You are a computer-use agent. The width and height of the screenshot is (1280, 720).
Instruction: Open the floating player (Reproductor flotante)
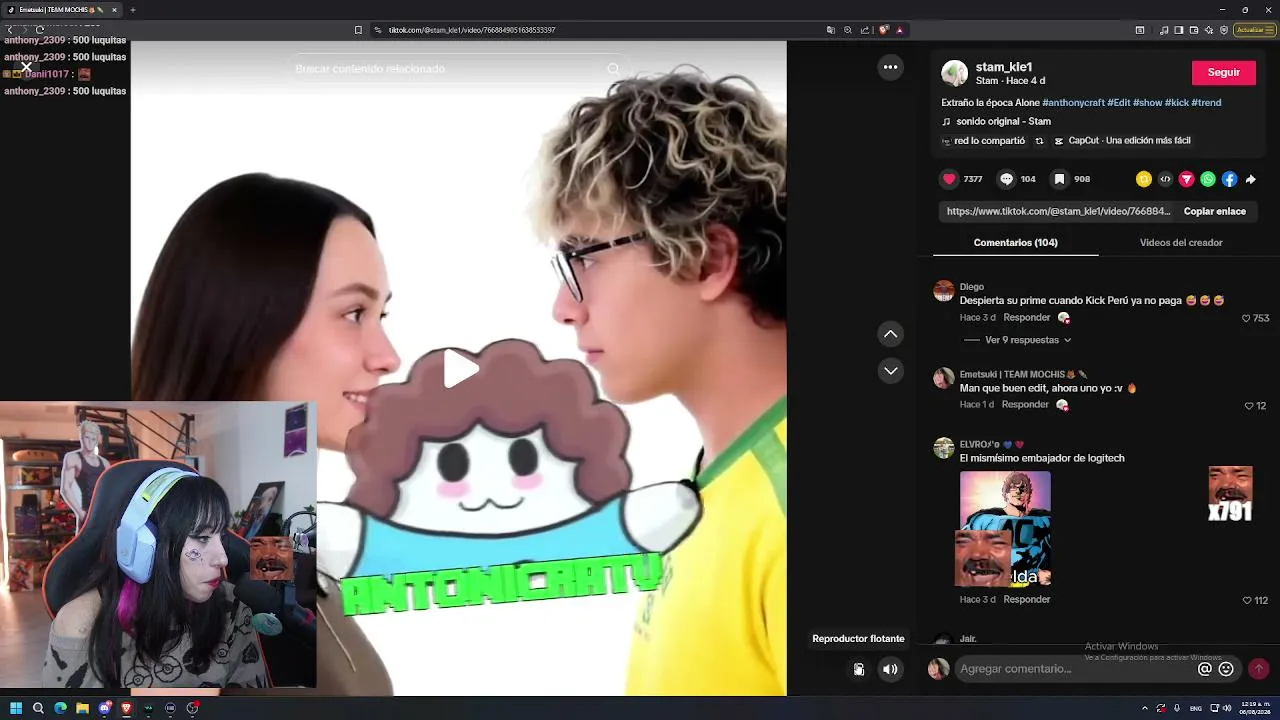[x=858, y=669]
